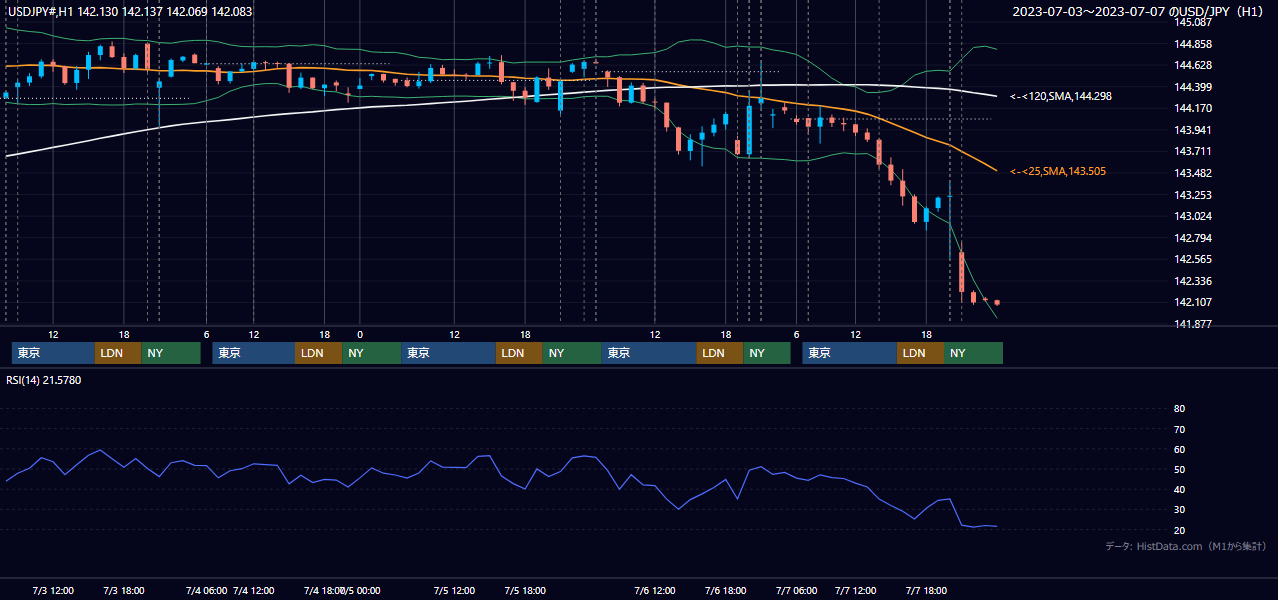Select the 7/6 12:00 time axis marker

[655, 591]
